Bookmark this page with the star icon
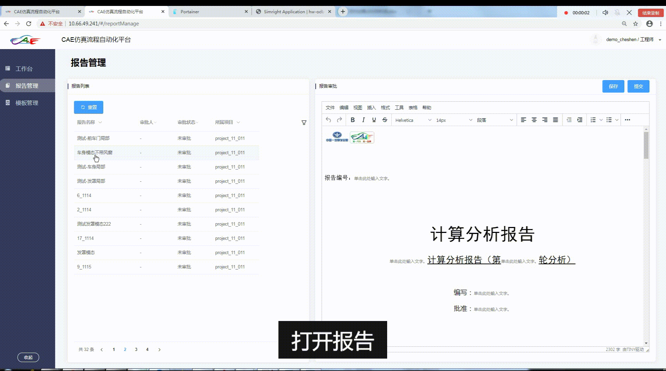 (635, 24)
